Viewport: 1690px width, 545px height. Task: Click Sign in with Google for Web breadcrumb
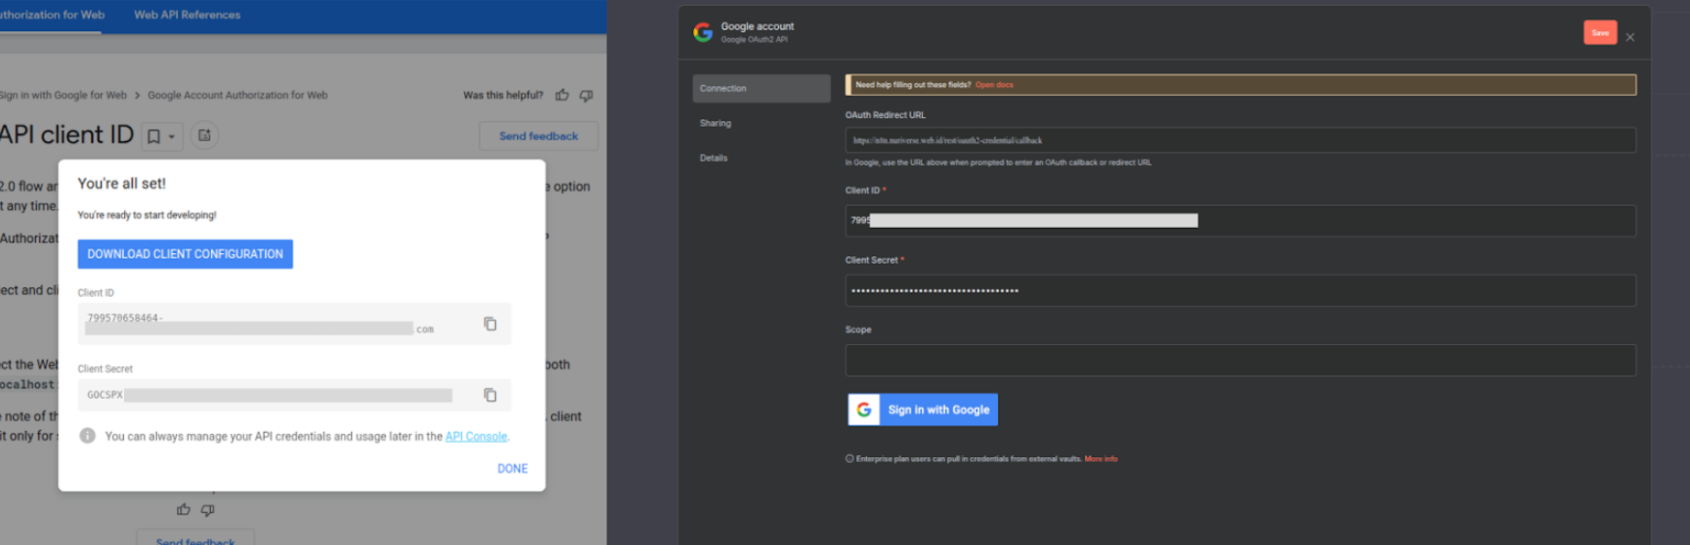[x=63, y=95]
